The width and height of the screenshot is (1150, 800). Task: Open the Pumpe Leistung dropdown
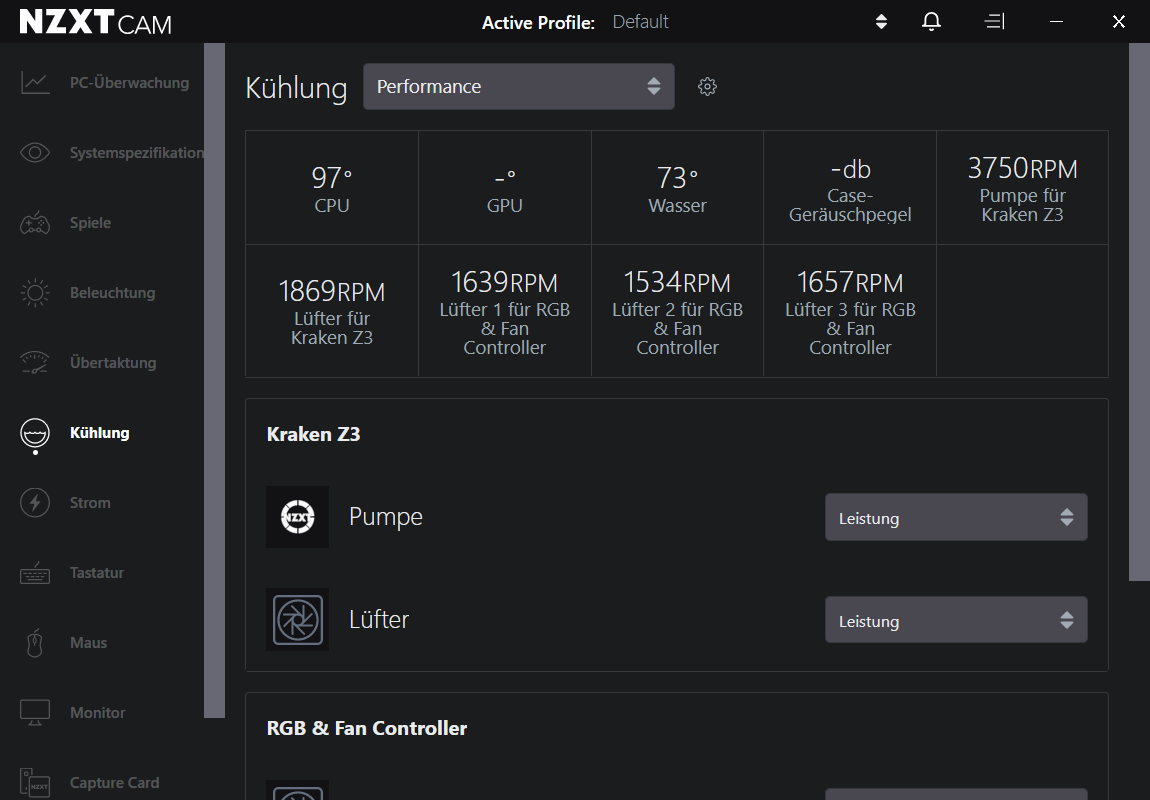click(956, 517)
